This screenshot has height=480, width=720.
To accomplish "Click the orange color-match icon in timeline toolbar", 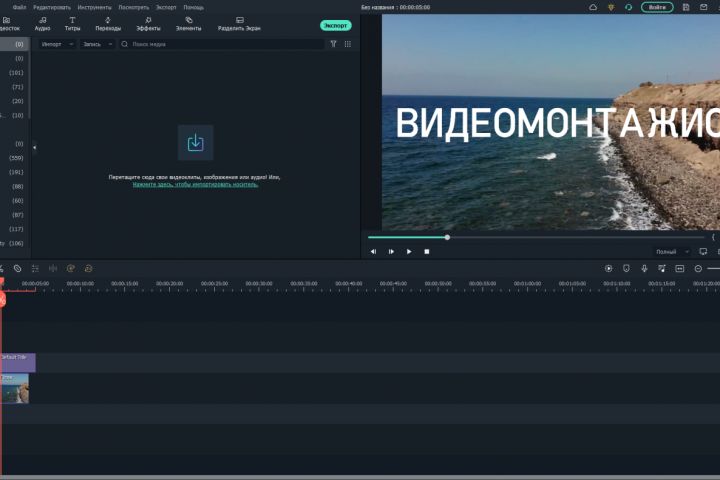I will (89, 269).
